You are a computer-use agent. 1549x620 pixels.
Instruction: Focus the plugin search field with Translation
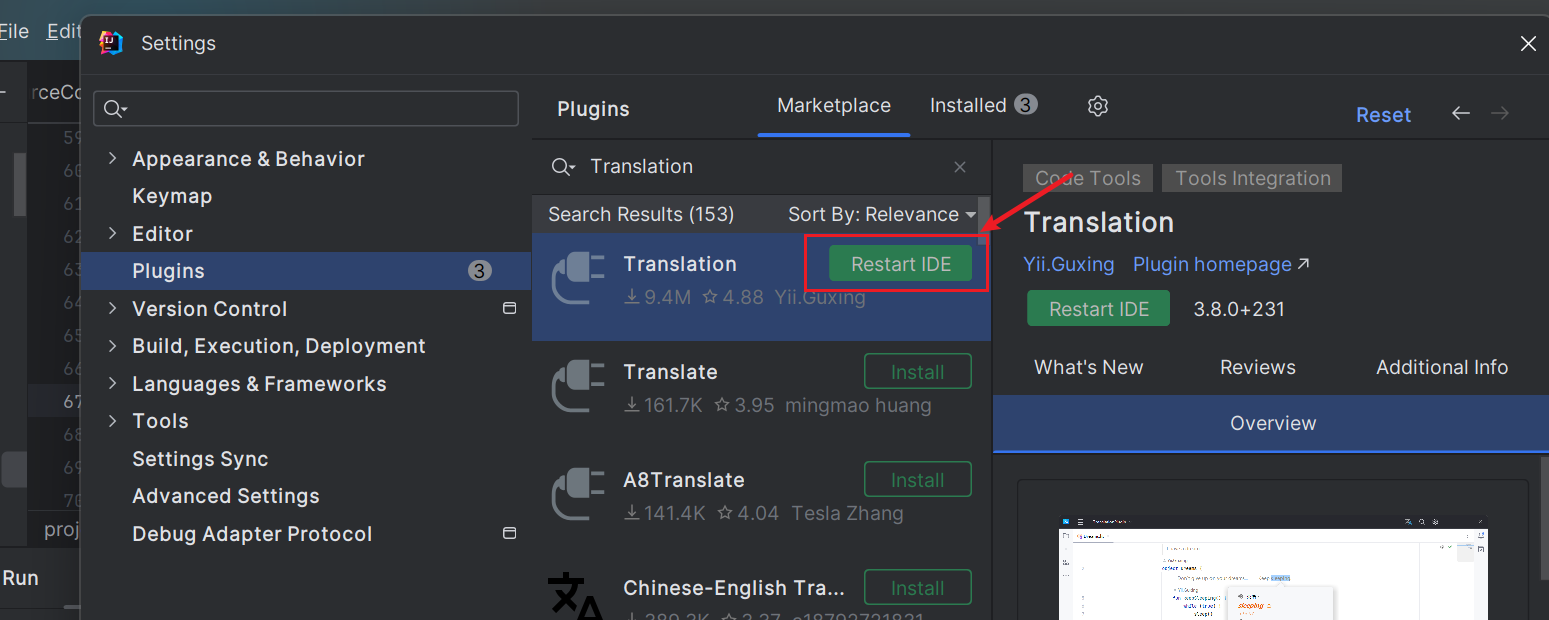tap(760, 167)
